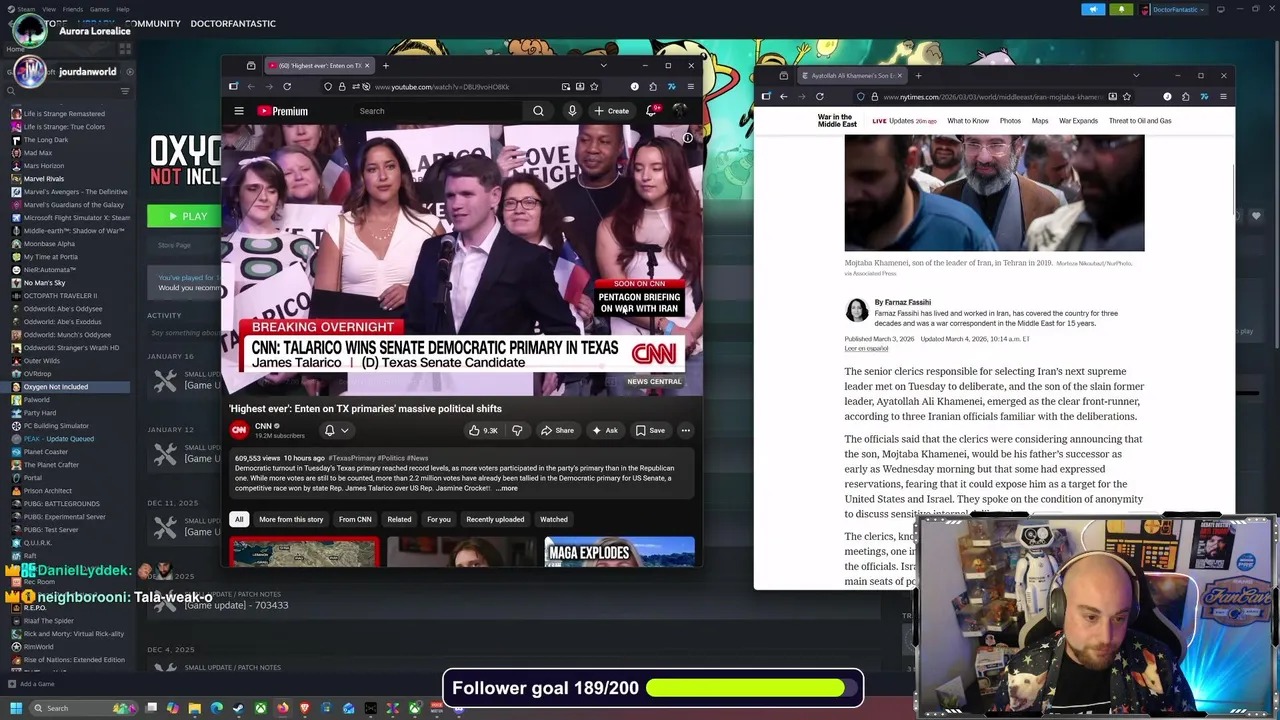Image resolution: width=1280 pixels, height=720 pixels.
Task: Open Steam View menu
Action: 48,9
